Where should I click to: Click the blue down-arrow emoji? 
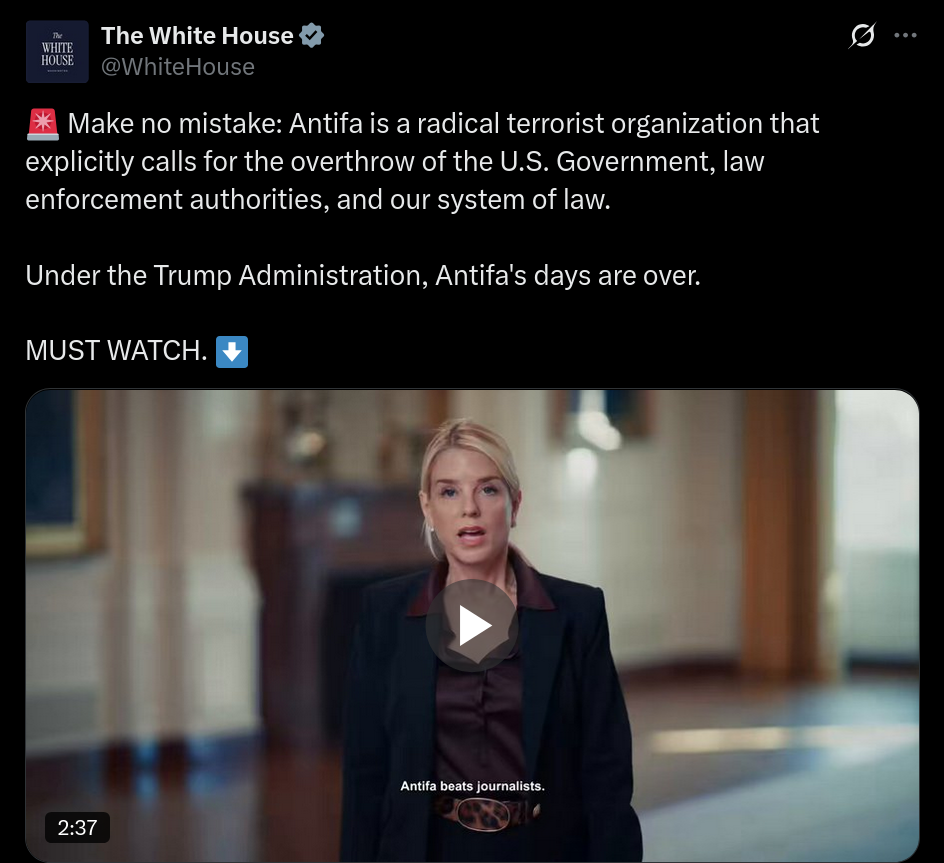point(232,352)
